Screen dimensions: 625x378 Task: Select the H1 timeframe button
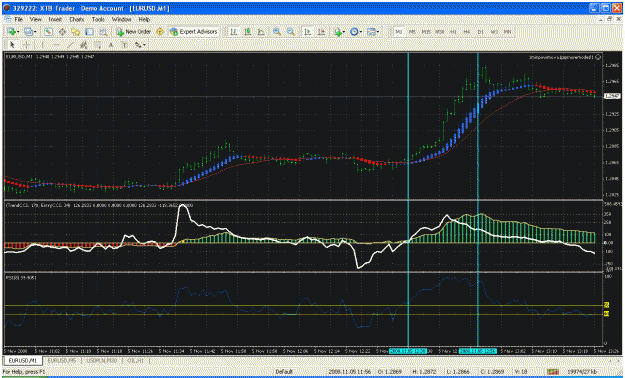(453, 32)
